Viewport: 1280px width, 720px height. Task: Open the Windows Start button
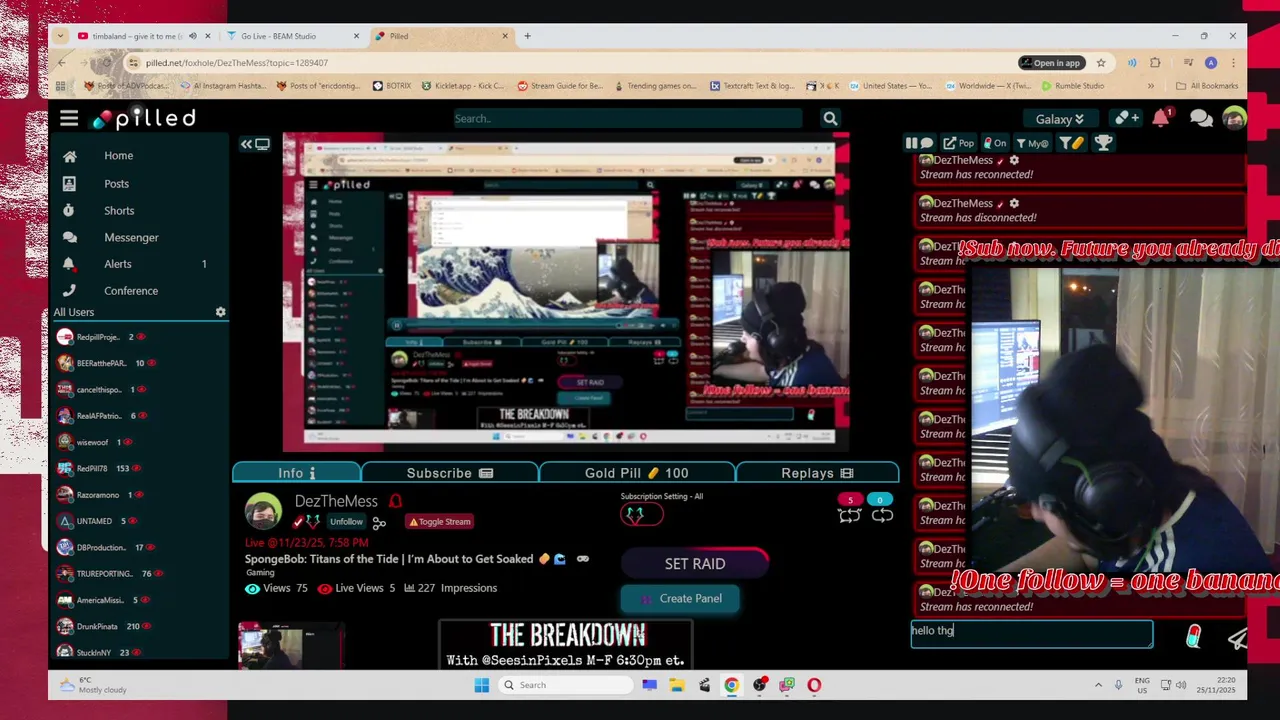tap(481, 685)
